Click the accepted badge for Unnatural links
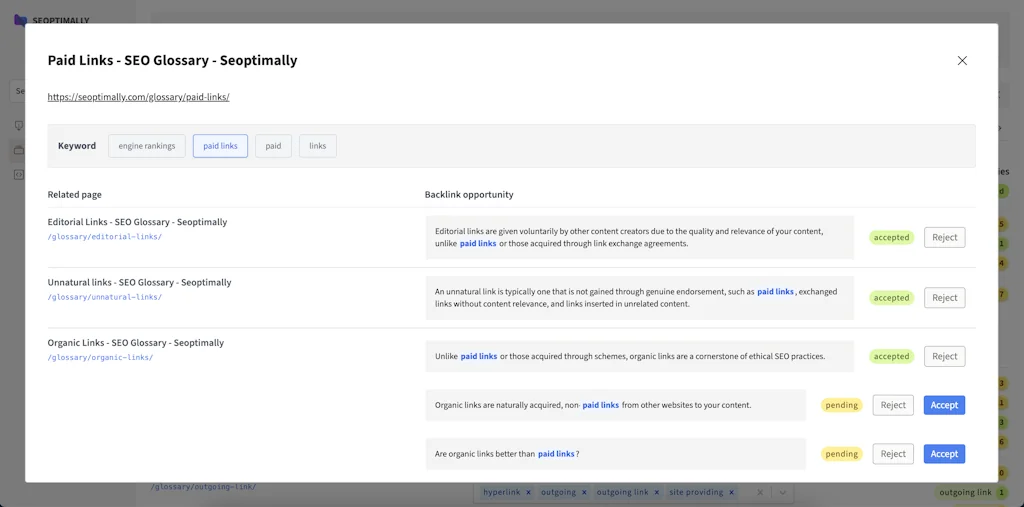This screenshot has width=1024, height=507. coord(891,297)
